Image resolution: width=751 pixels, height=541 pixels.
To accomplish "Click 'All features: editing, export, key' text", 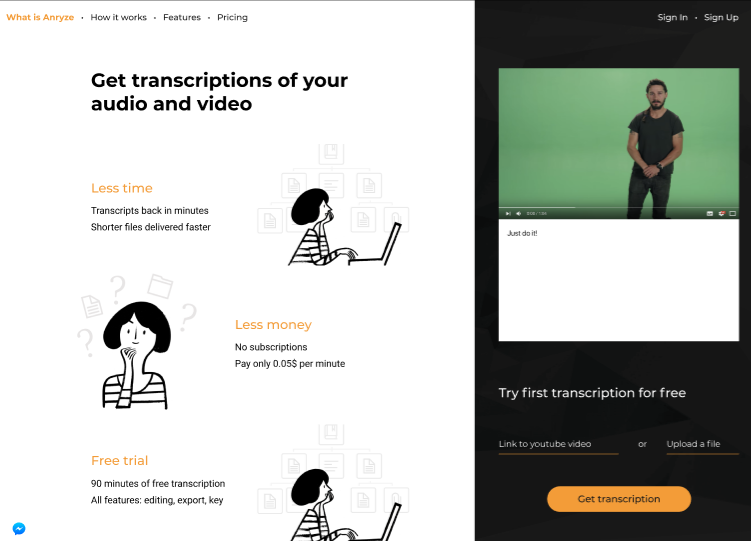I will [x=157, y=500].
